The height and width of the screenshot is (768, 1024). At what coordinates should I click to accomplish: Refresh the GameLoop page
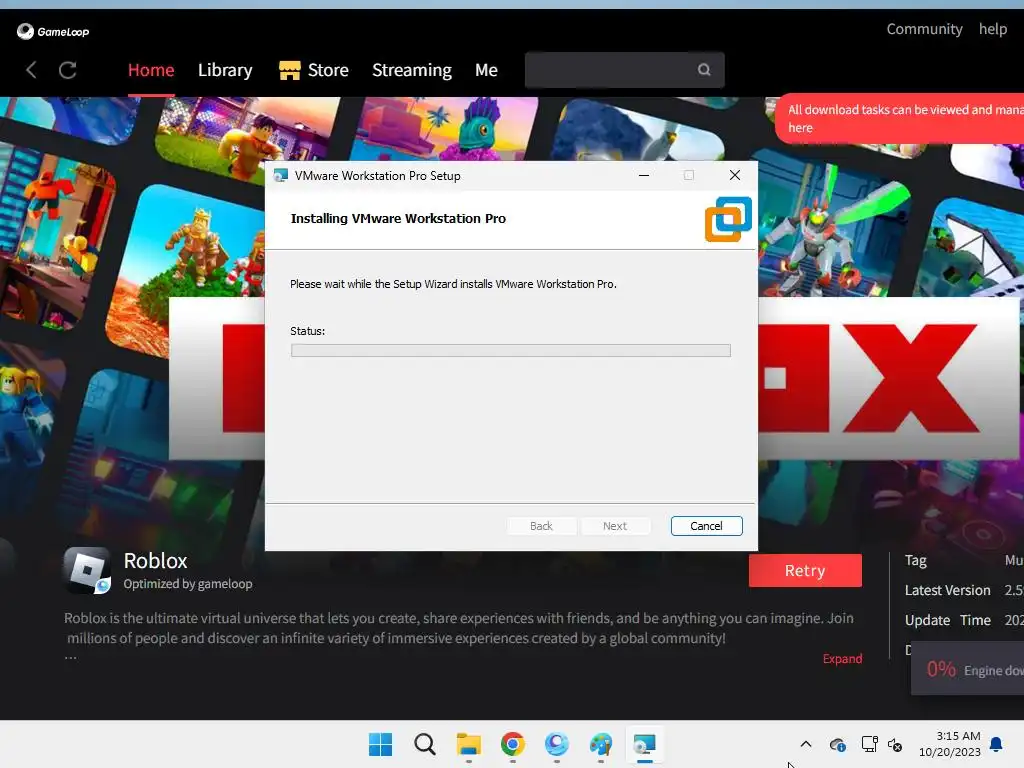(68, 70)
